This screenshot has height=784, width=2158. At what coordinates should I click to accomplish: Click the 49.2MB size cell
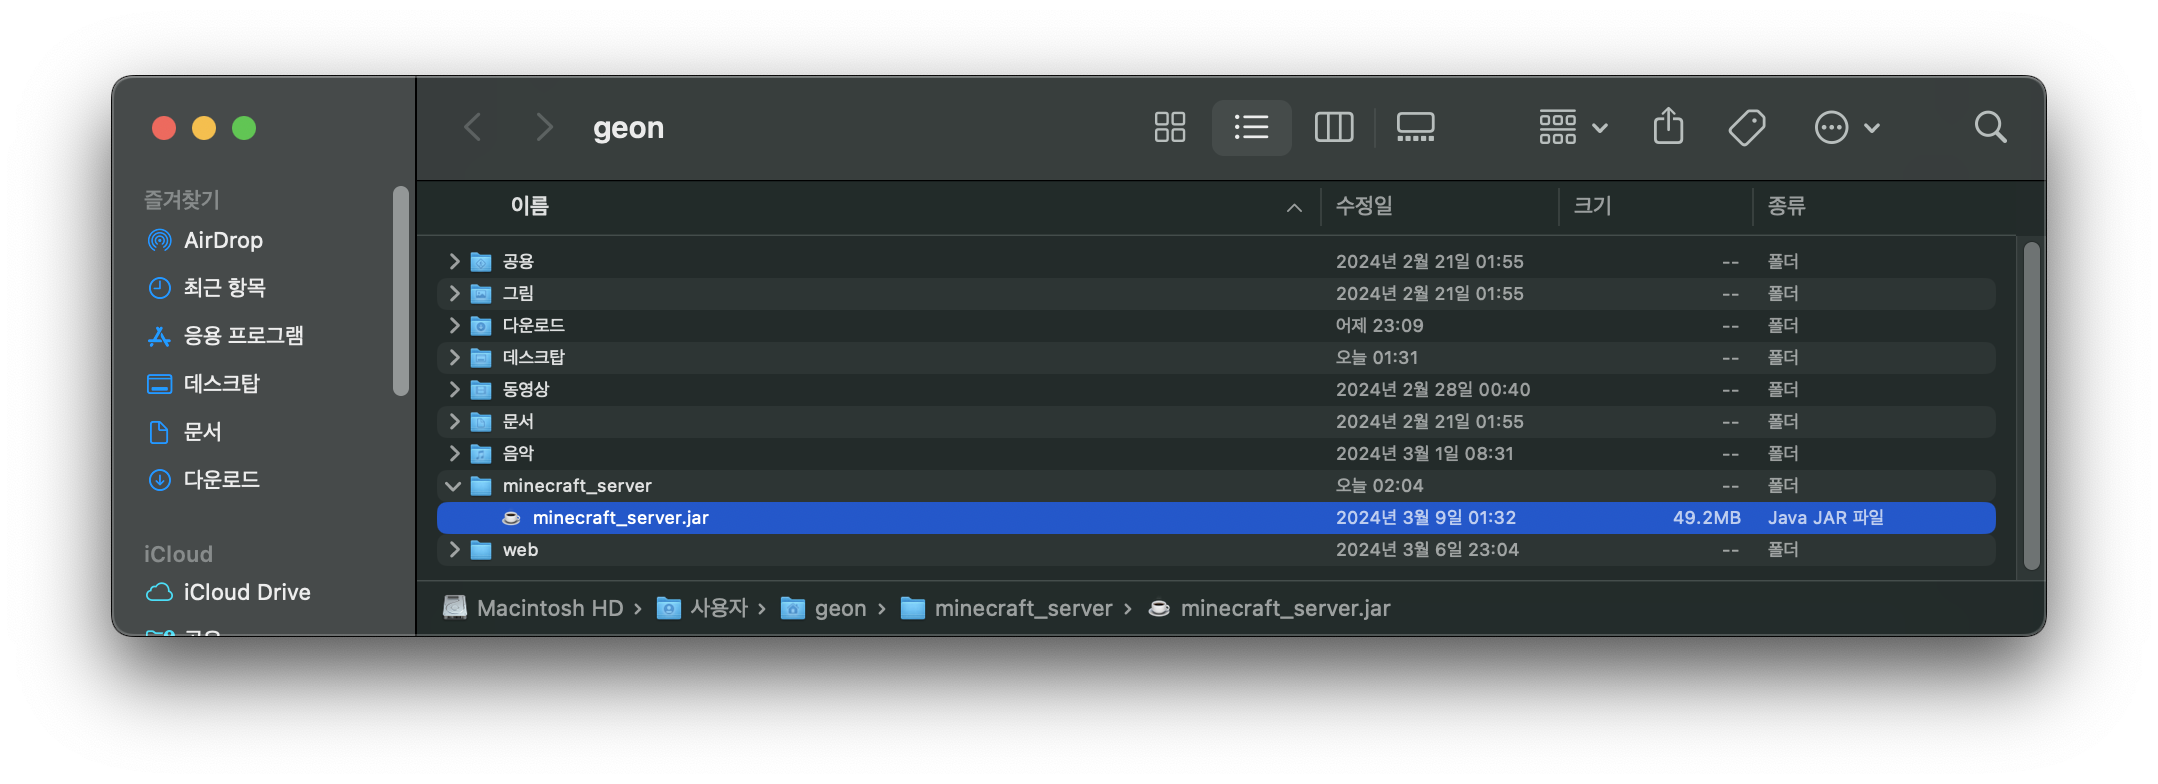click(x=1706, y=518)
